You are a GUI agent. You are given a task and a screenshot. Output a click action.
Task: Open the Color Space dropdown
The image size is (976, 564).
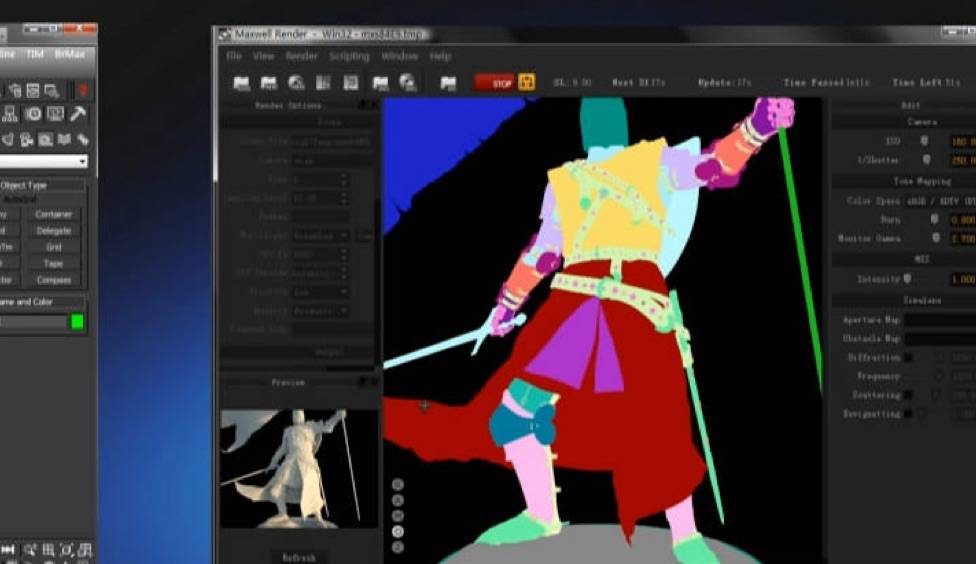coord(941,201)
